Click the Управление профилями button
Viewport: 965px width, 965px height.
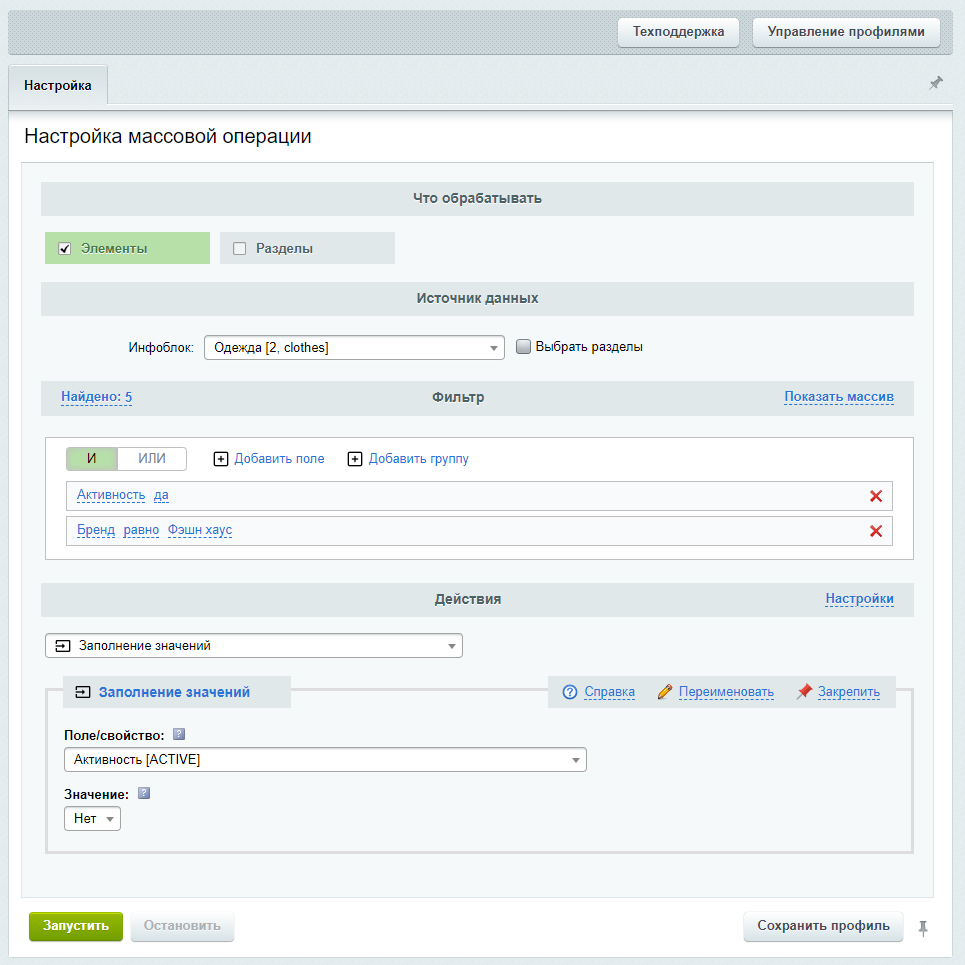(845, 32)
